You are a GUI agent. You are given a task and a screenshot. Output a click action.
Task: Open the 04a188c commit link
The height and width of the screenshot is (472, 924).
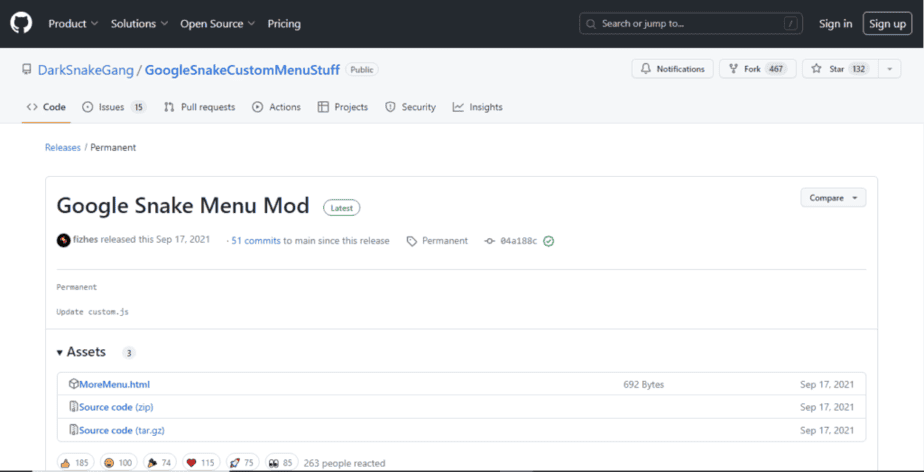pyautogui.click(x=518, y=241)
